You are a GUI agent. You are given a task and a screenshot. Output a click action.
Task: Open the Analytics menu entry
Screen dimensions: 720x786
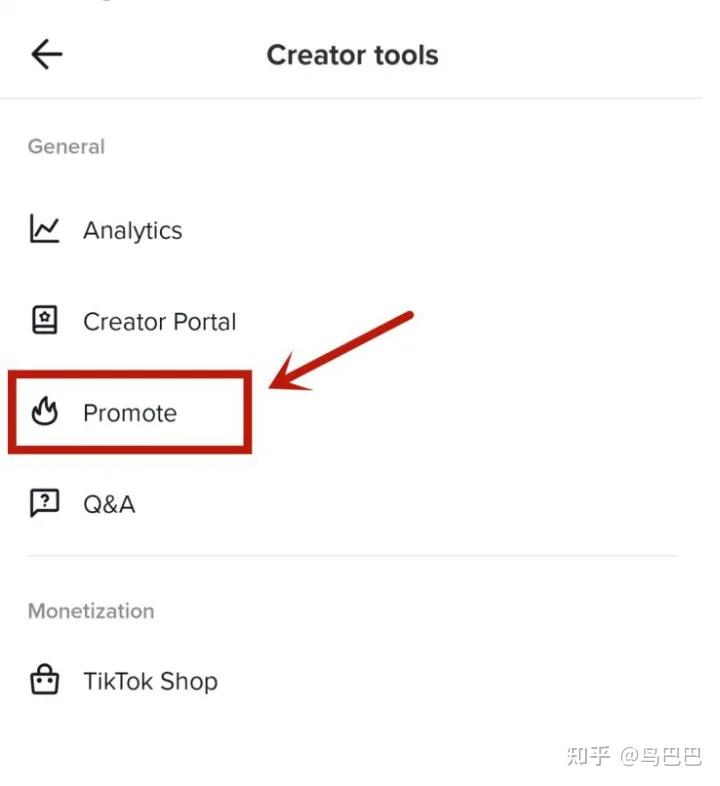pyautogui.click(x=132, y=230)
